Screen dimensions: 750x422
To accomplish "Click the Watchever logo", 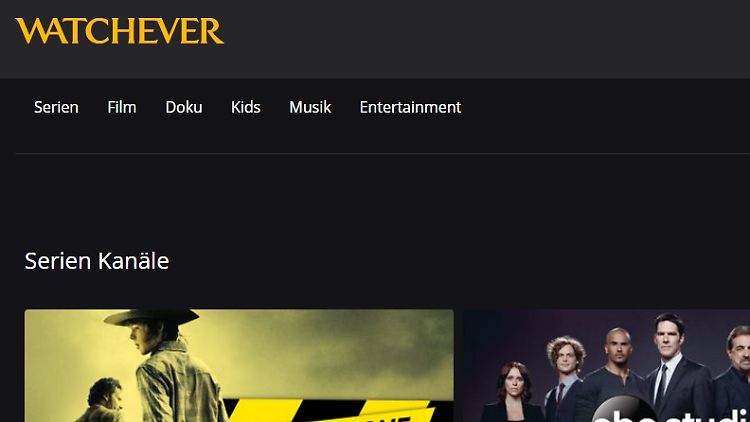I will point(120,31).
